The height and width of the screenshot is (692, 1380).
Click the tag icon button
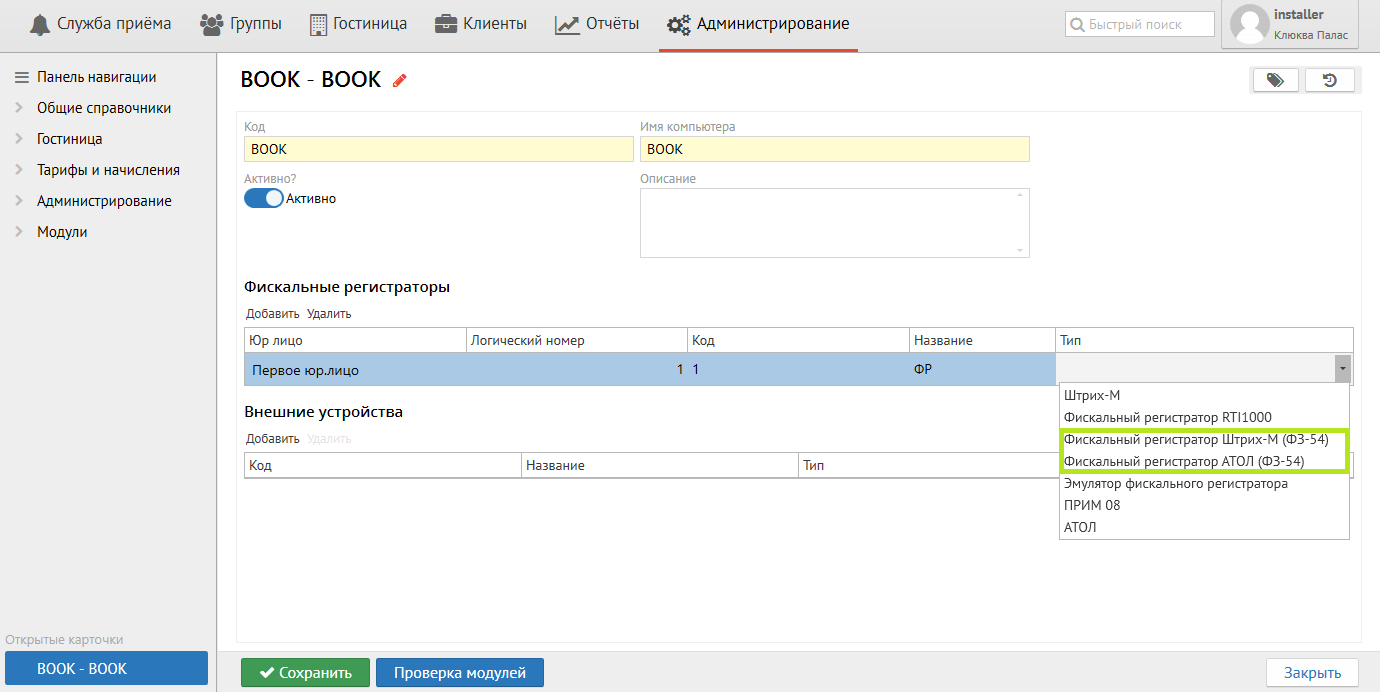tap(1275, 81)
